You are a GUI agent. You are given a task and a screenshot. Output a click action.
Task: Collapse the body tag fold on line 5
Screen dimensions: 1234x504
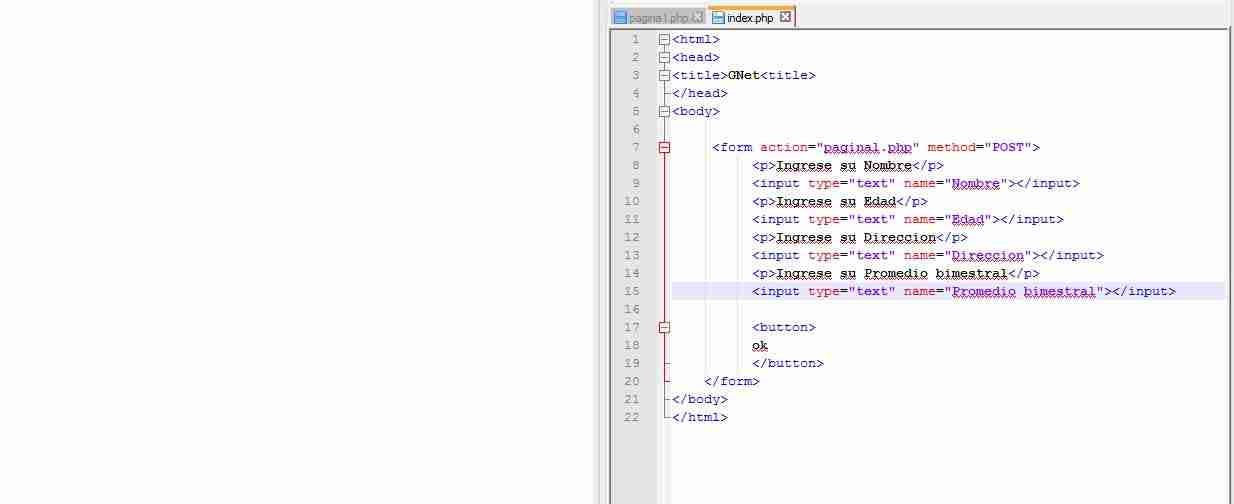[x=664, y=112]
